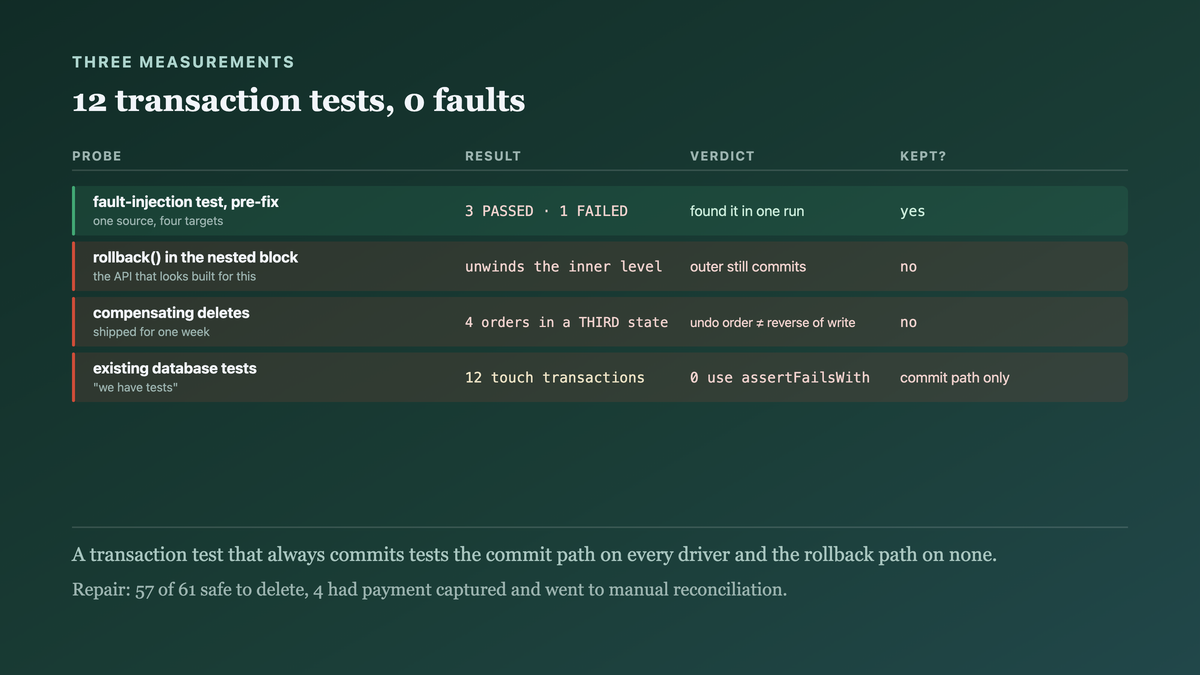
Task: Click 'yes' in the fault-injection row
Action: 912,212
